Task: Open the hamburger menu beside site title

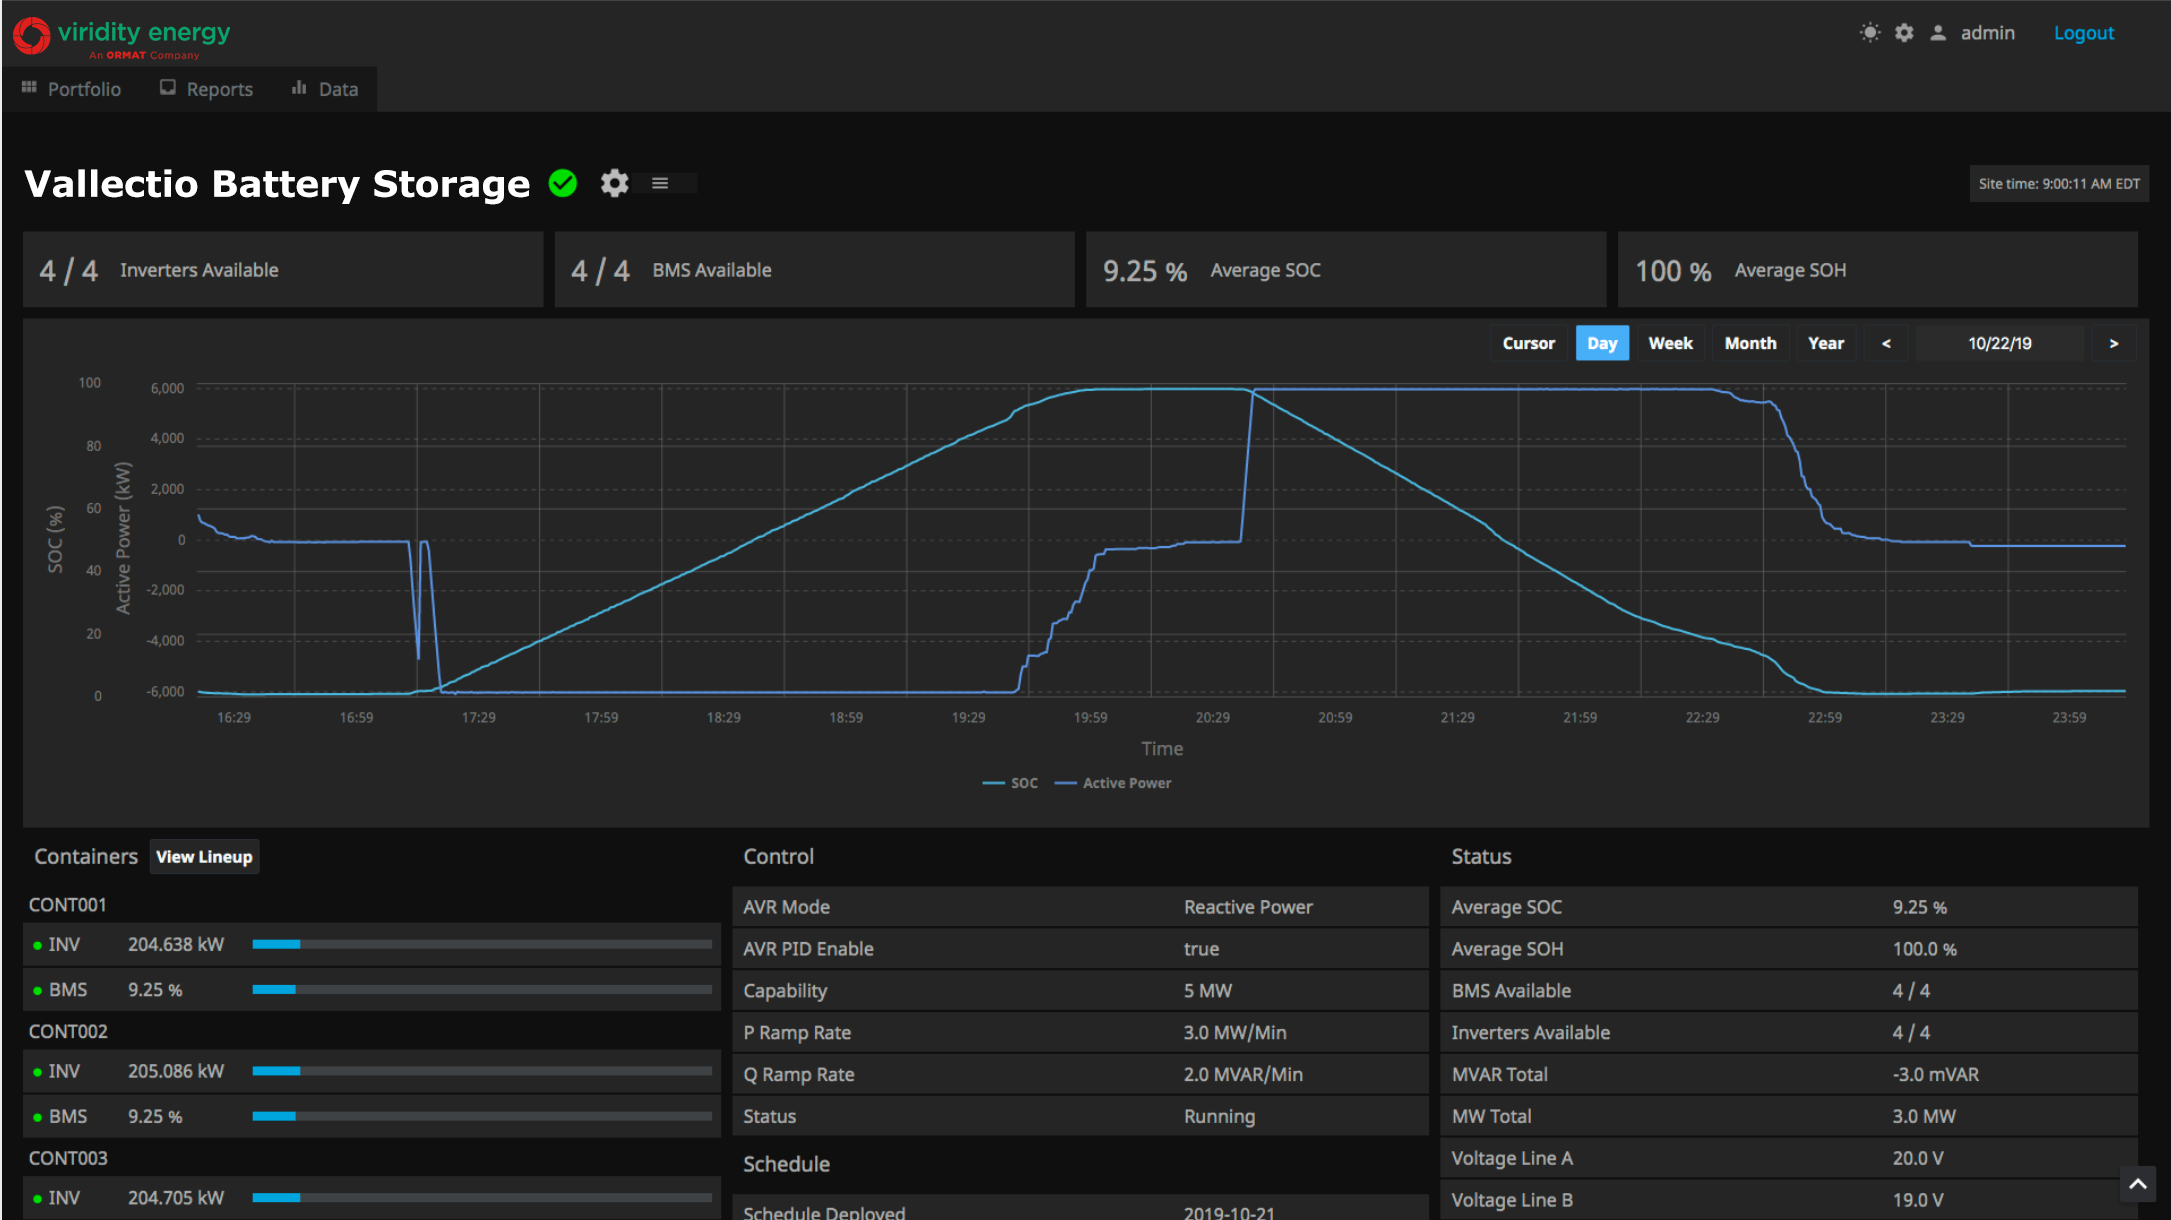Action: [660, 183]
